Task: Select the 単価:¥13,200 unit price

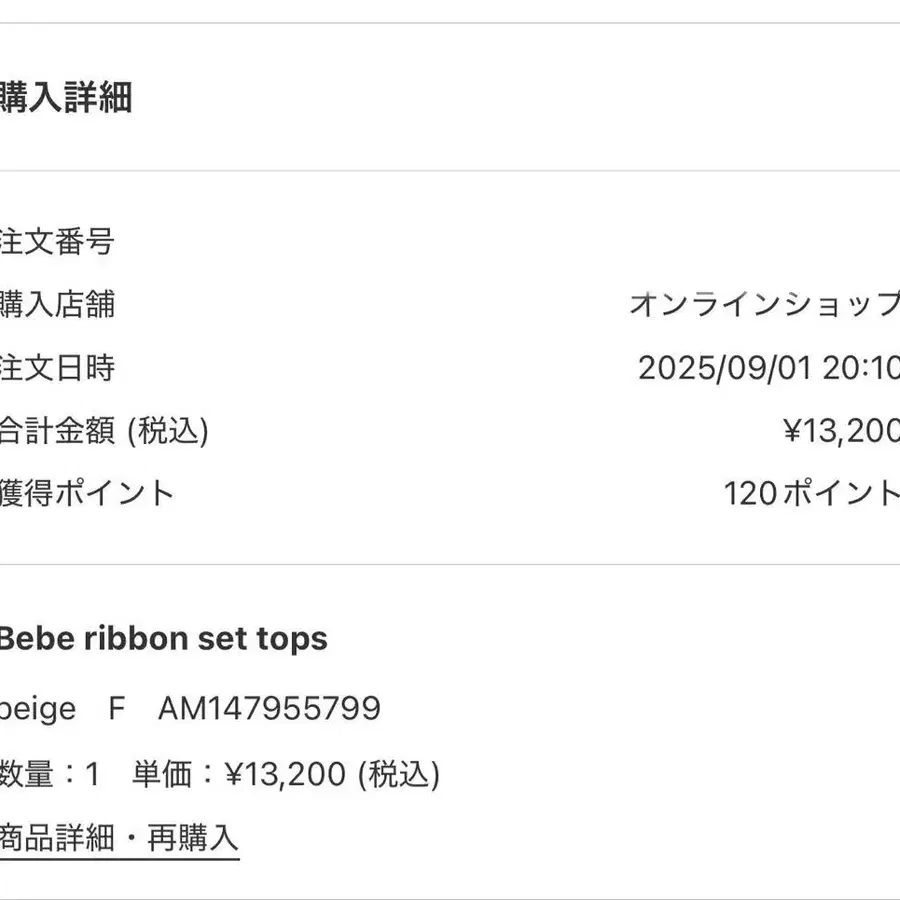Action: (239, 774)
